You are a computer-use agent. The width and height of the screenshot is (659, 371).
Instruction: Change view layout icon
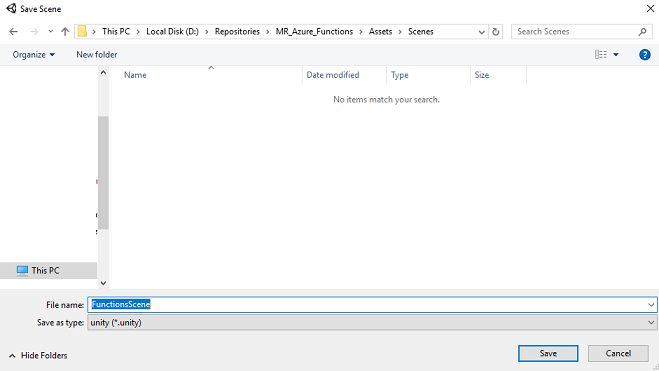[601, 55]
